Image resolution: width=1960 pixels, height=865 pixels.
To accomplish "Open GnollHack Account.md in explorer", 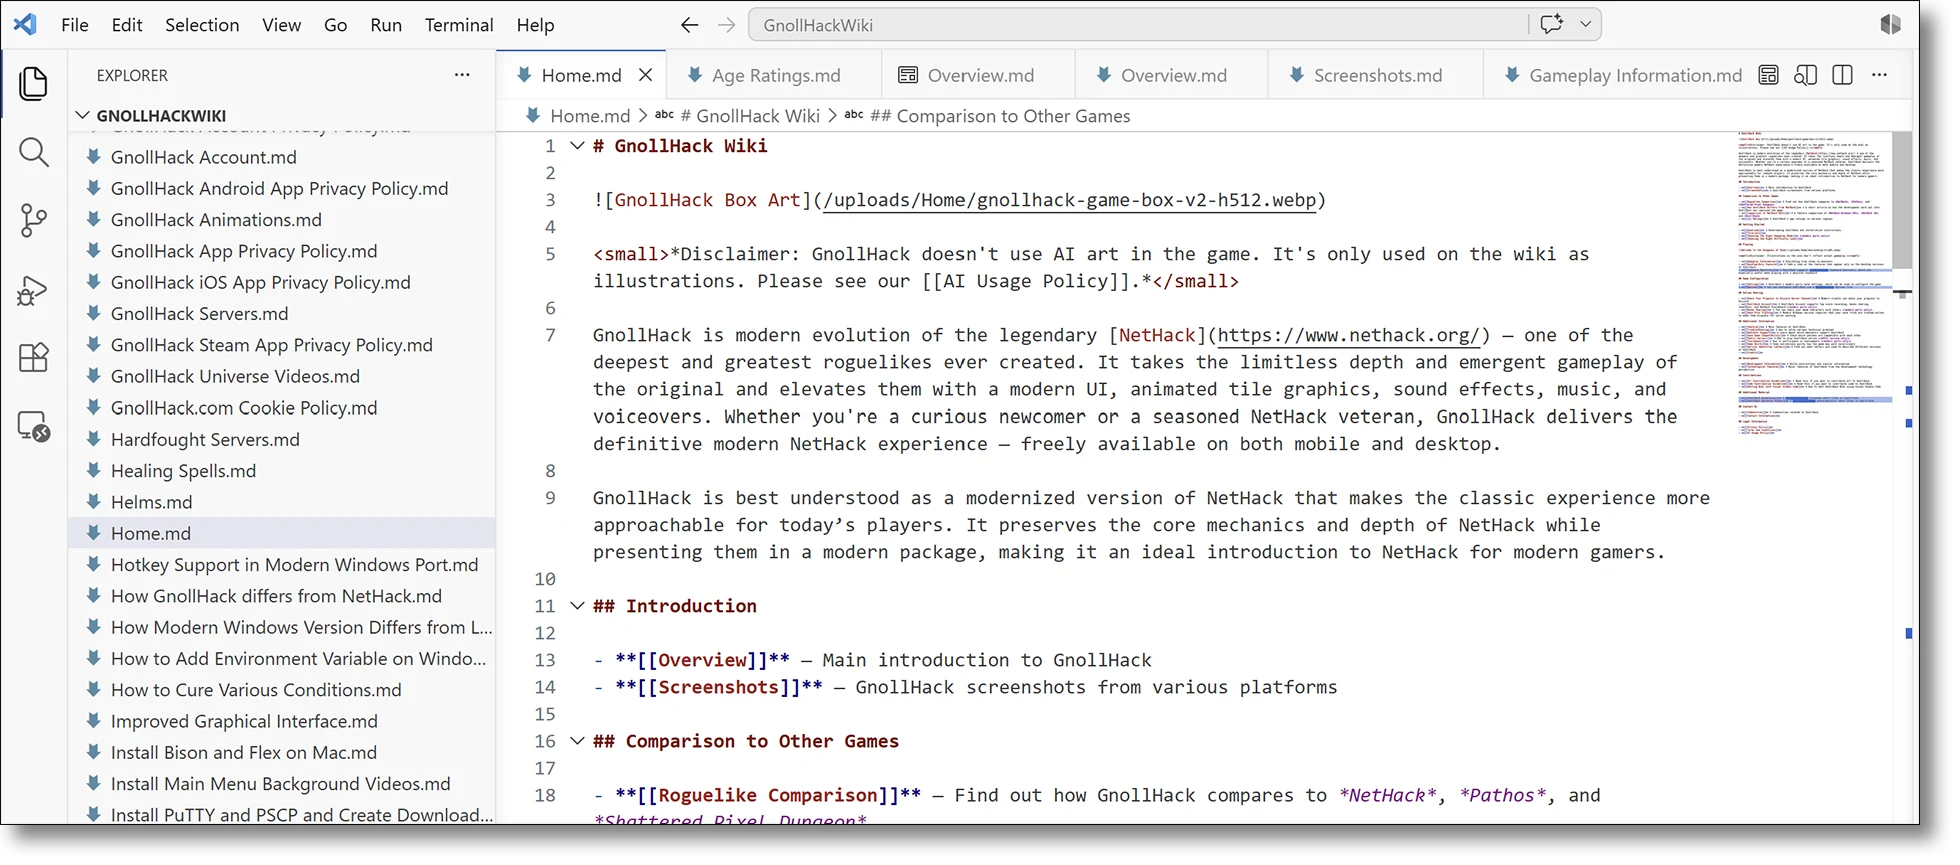I will tap(203, 157).
